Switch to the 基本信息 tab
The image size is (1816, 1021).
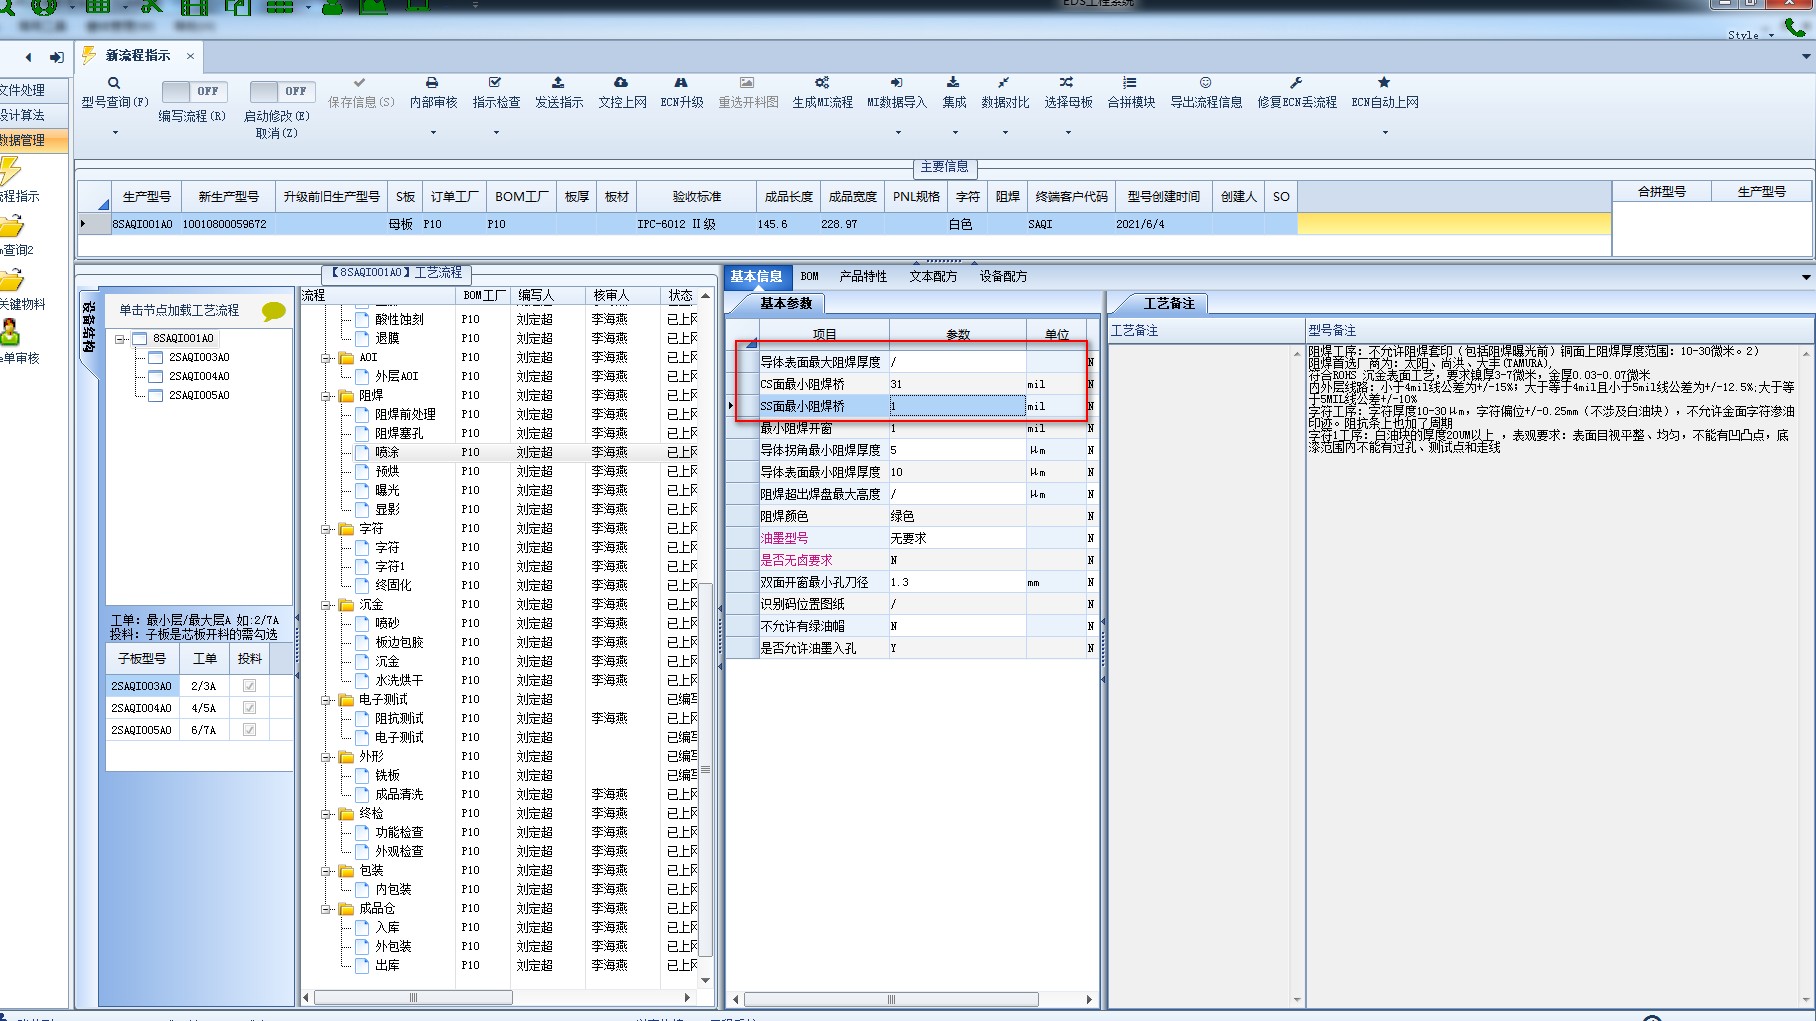757,276
